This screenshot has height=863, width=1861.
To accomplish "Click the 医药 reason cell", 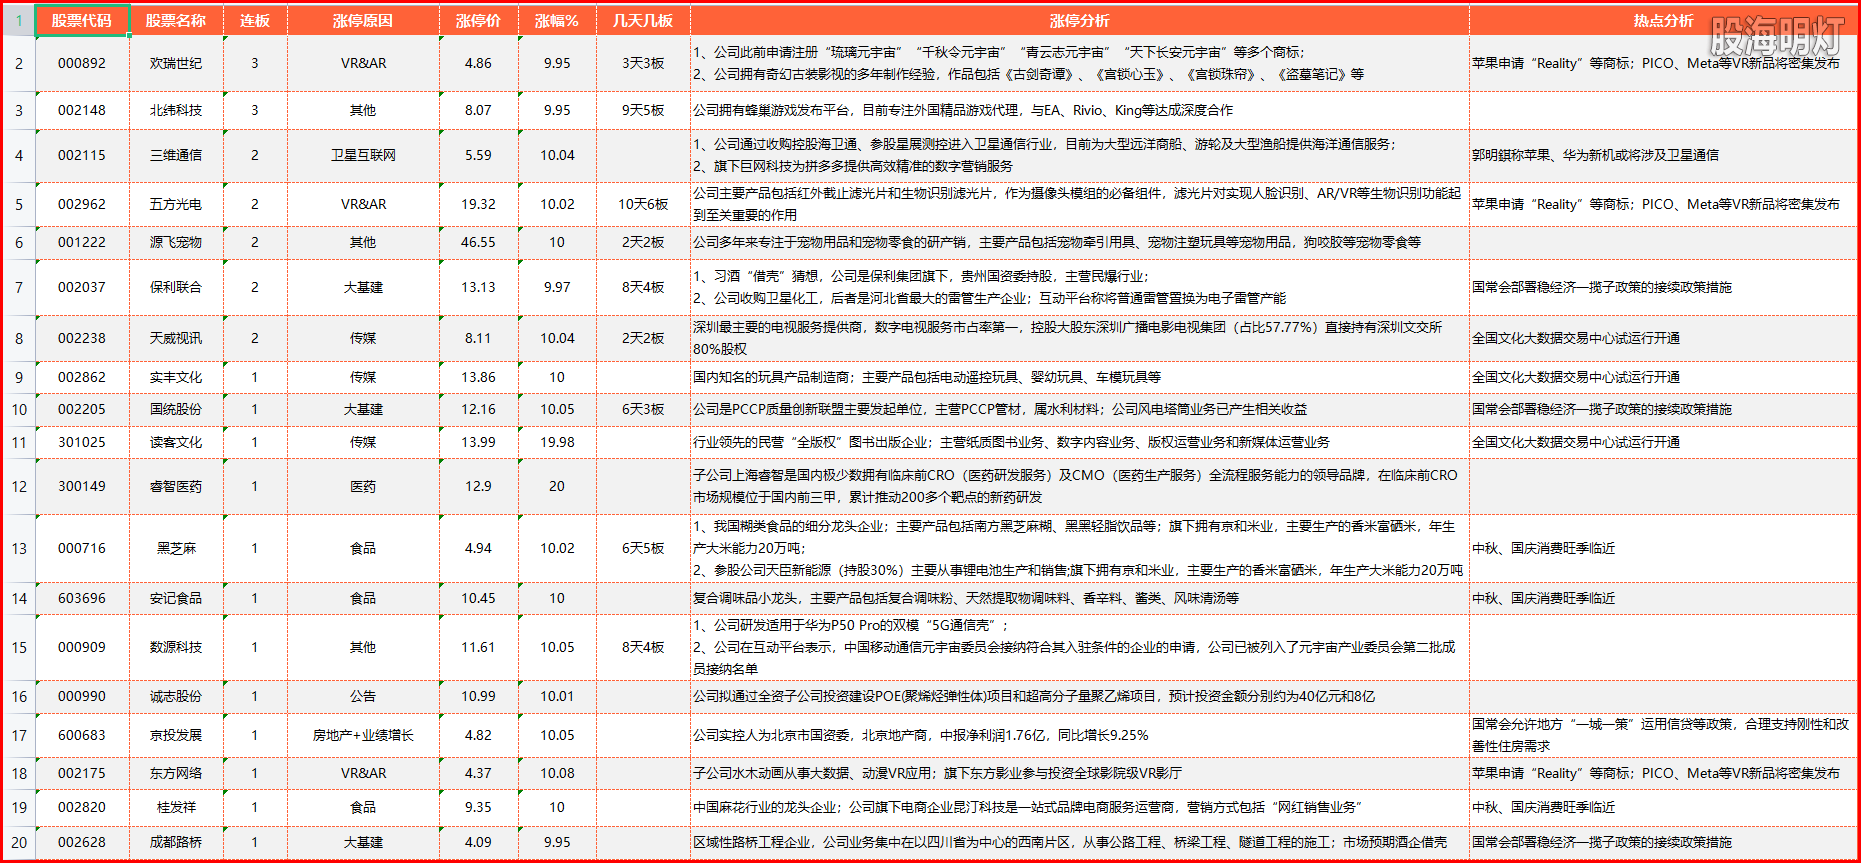I will point(363,486).
